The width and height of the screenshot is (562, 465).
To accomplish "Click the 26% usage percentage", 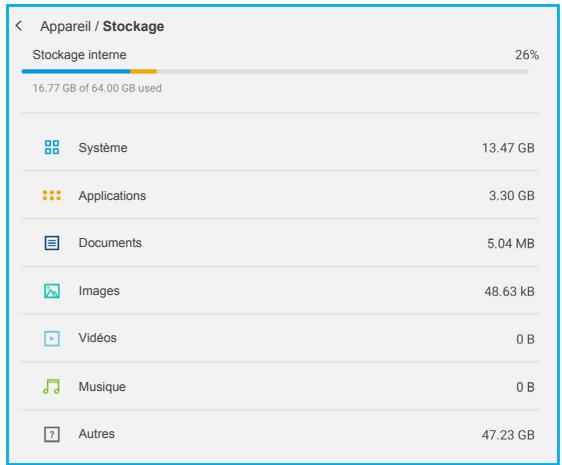I will [x=527, y=55].
